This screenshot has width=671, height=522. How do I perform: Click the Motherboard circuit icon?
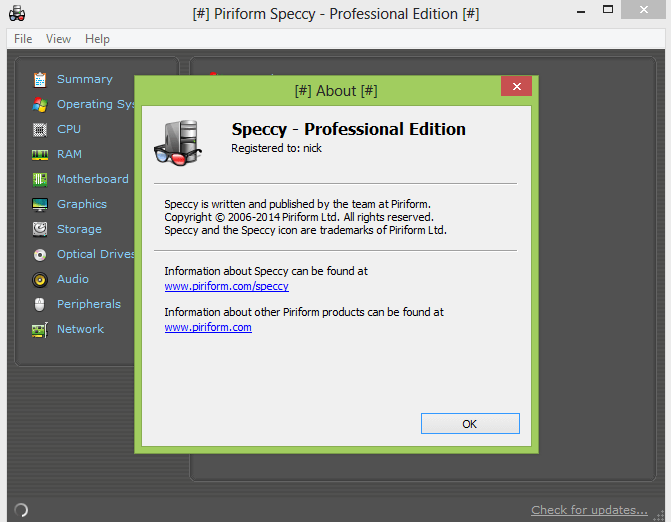pyautogui.click(x=40, y=179)
